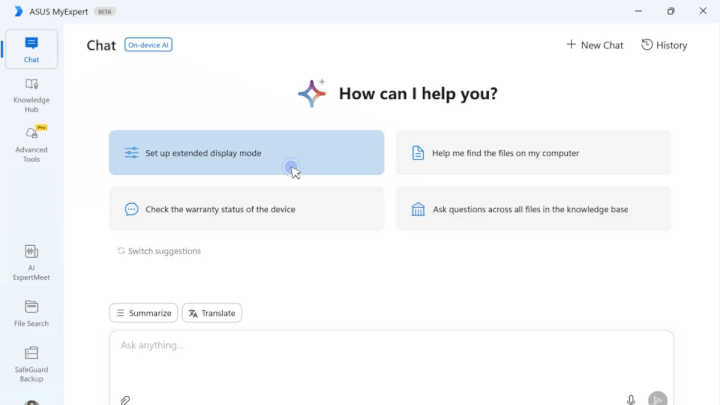The width and height of the screenshot is (720, 405).
Task: Start a New Chat
Action: click(595, 45)
